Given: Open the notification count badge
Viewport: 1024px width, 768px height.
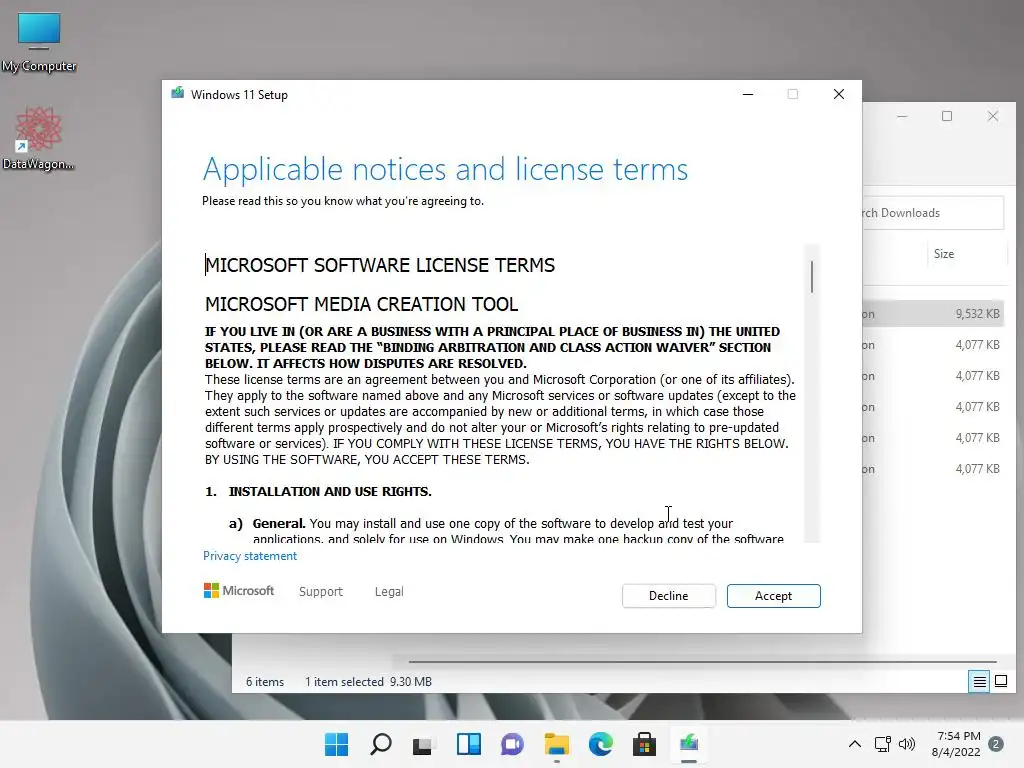Looking at the screenshot, I should coord(996,744).
